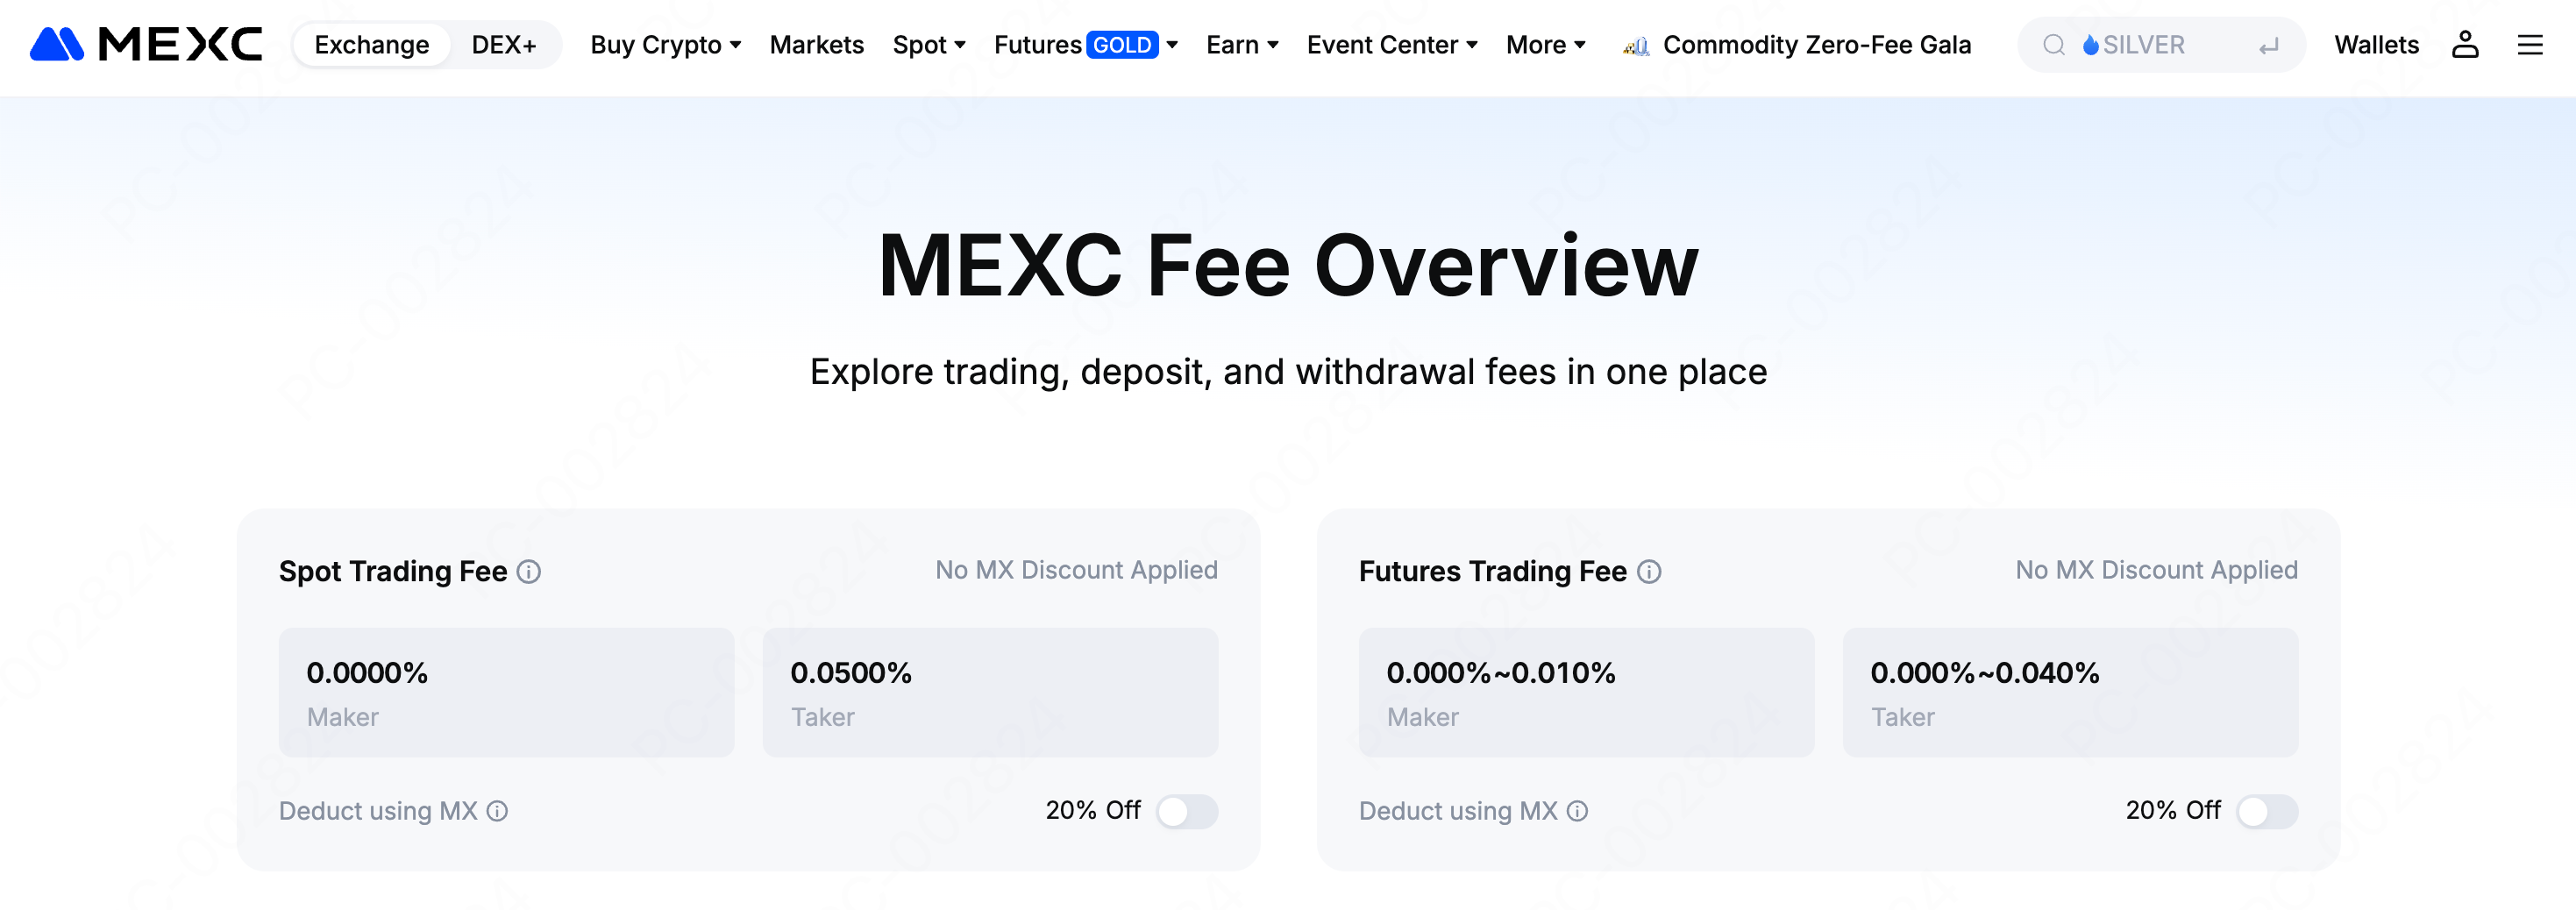The image size is (2576, 910).
Task: Expand the Event Center menu
Action: 1391,45
